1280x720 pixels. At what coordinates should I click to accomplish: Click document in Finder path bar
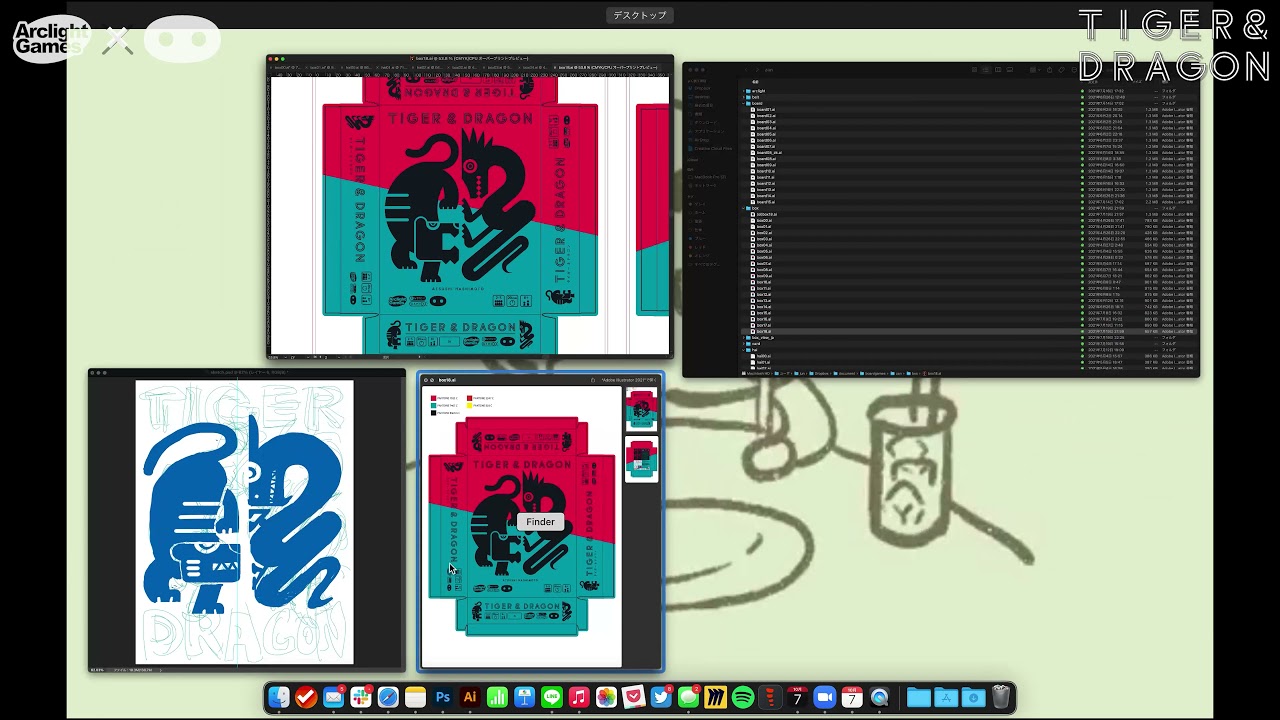(x=845, y=373)
